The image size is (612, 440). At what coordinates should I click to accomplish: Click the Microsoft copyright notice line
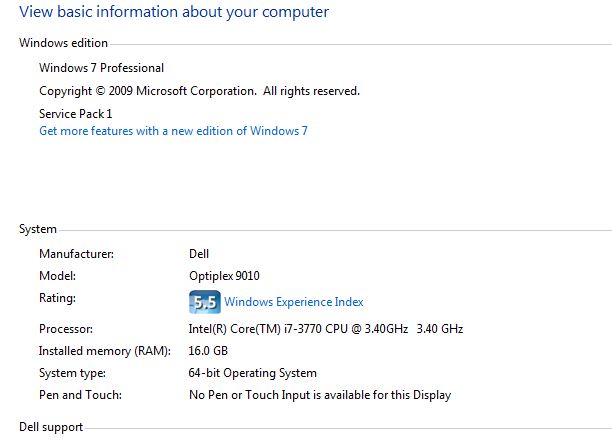click(199, 91)
